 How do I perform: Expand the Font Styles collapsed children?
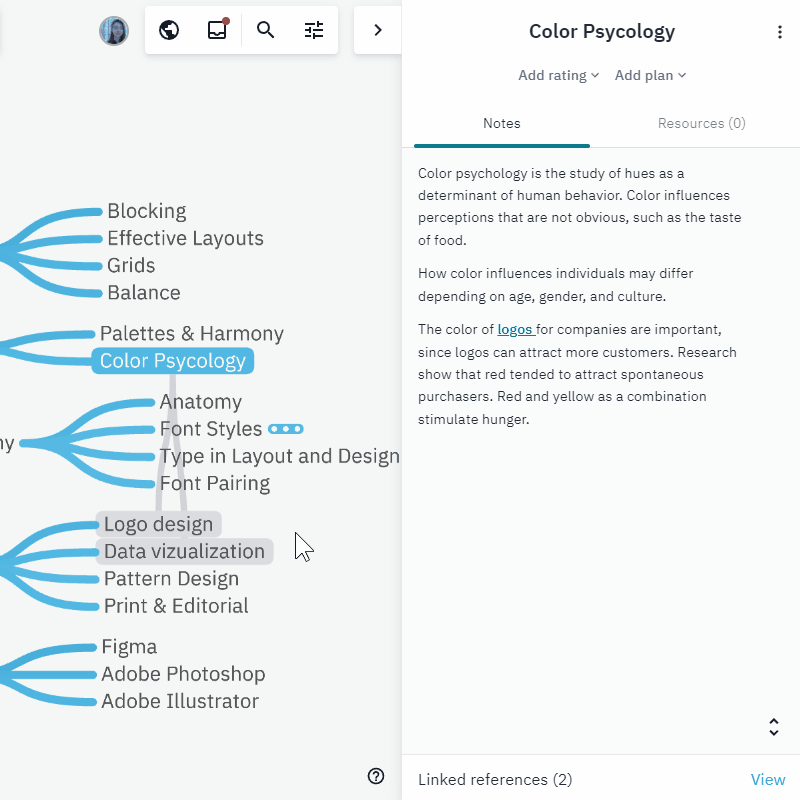click(286, 429)
